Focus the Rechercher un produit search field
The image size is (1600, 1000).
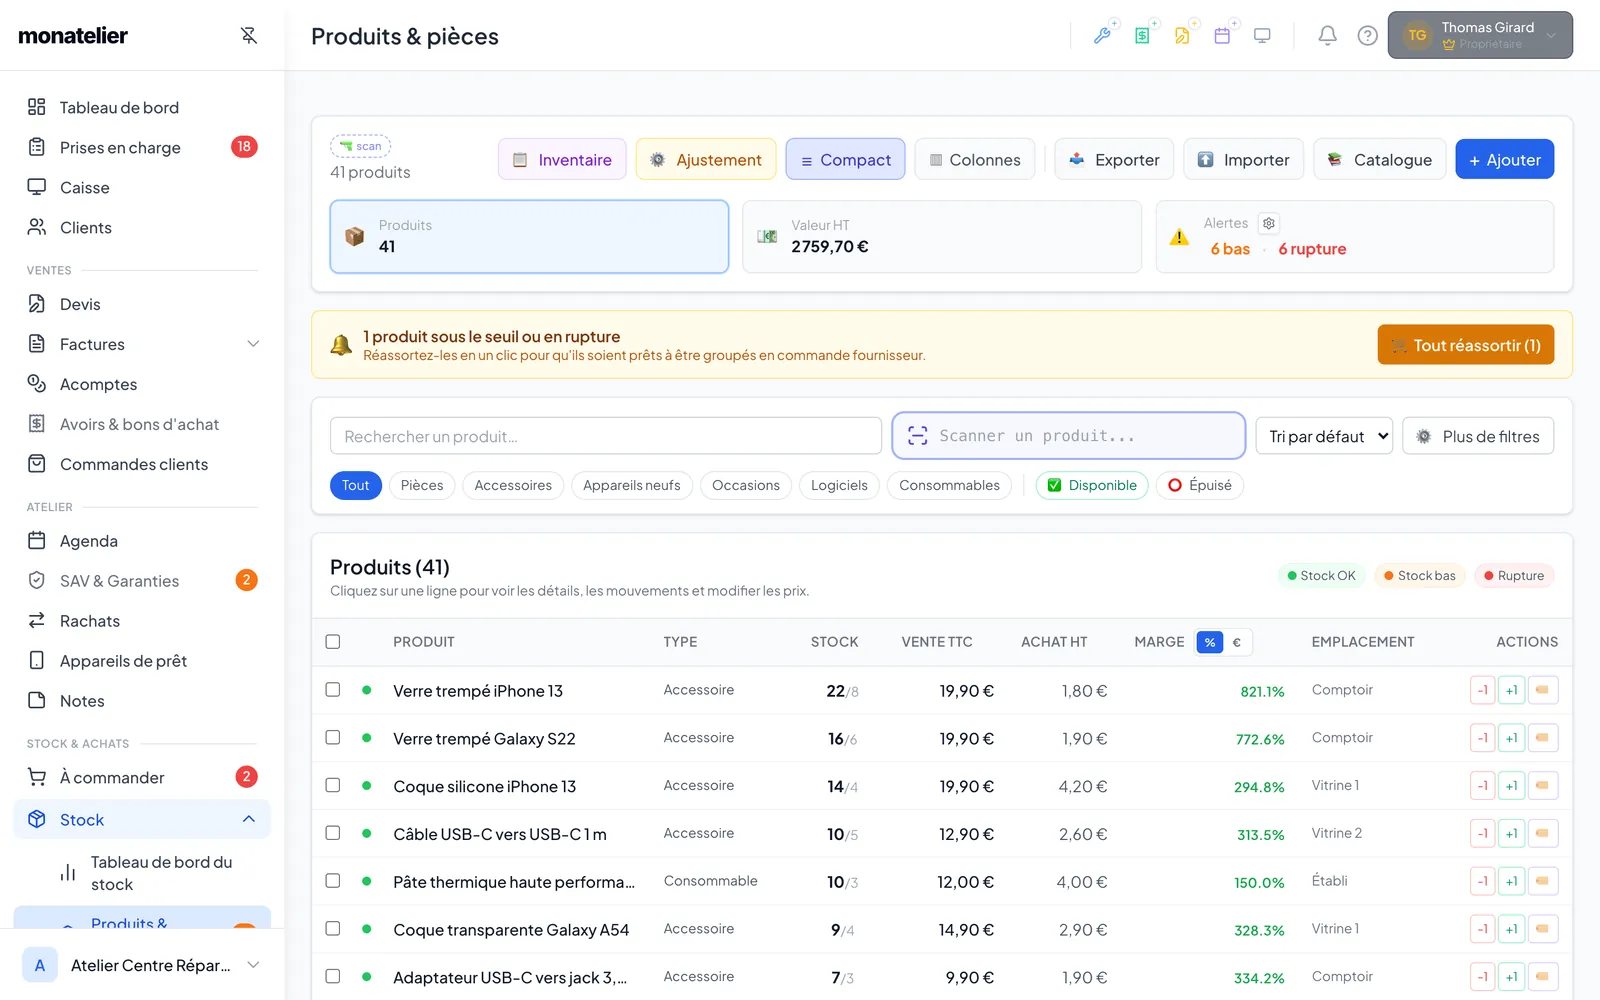tap(606, 436)
